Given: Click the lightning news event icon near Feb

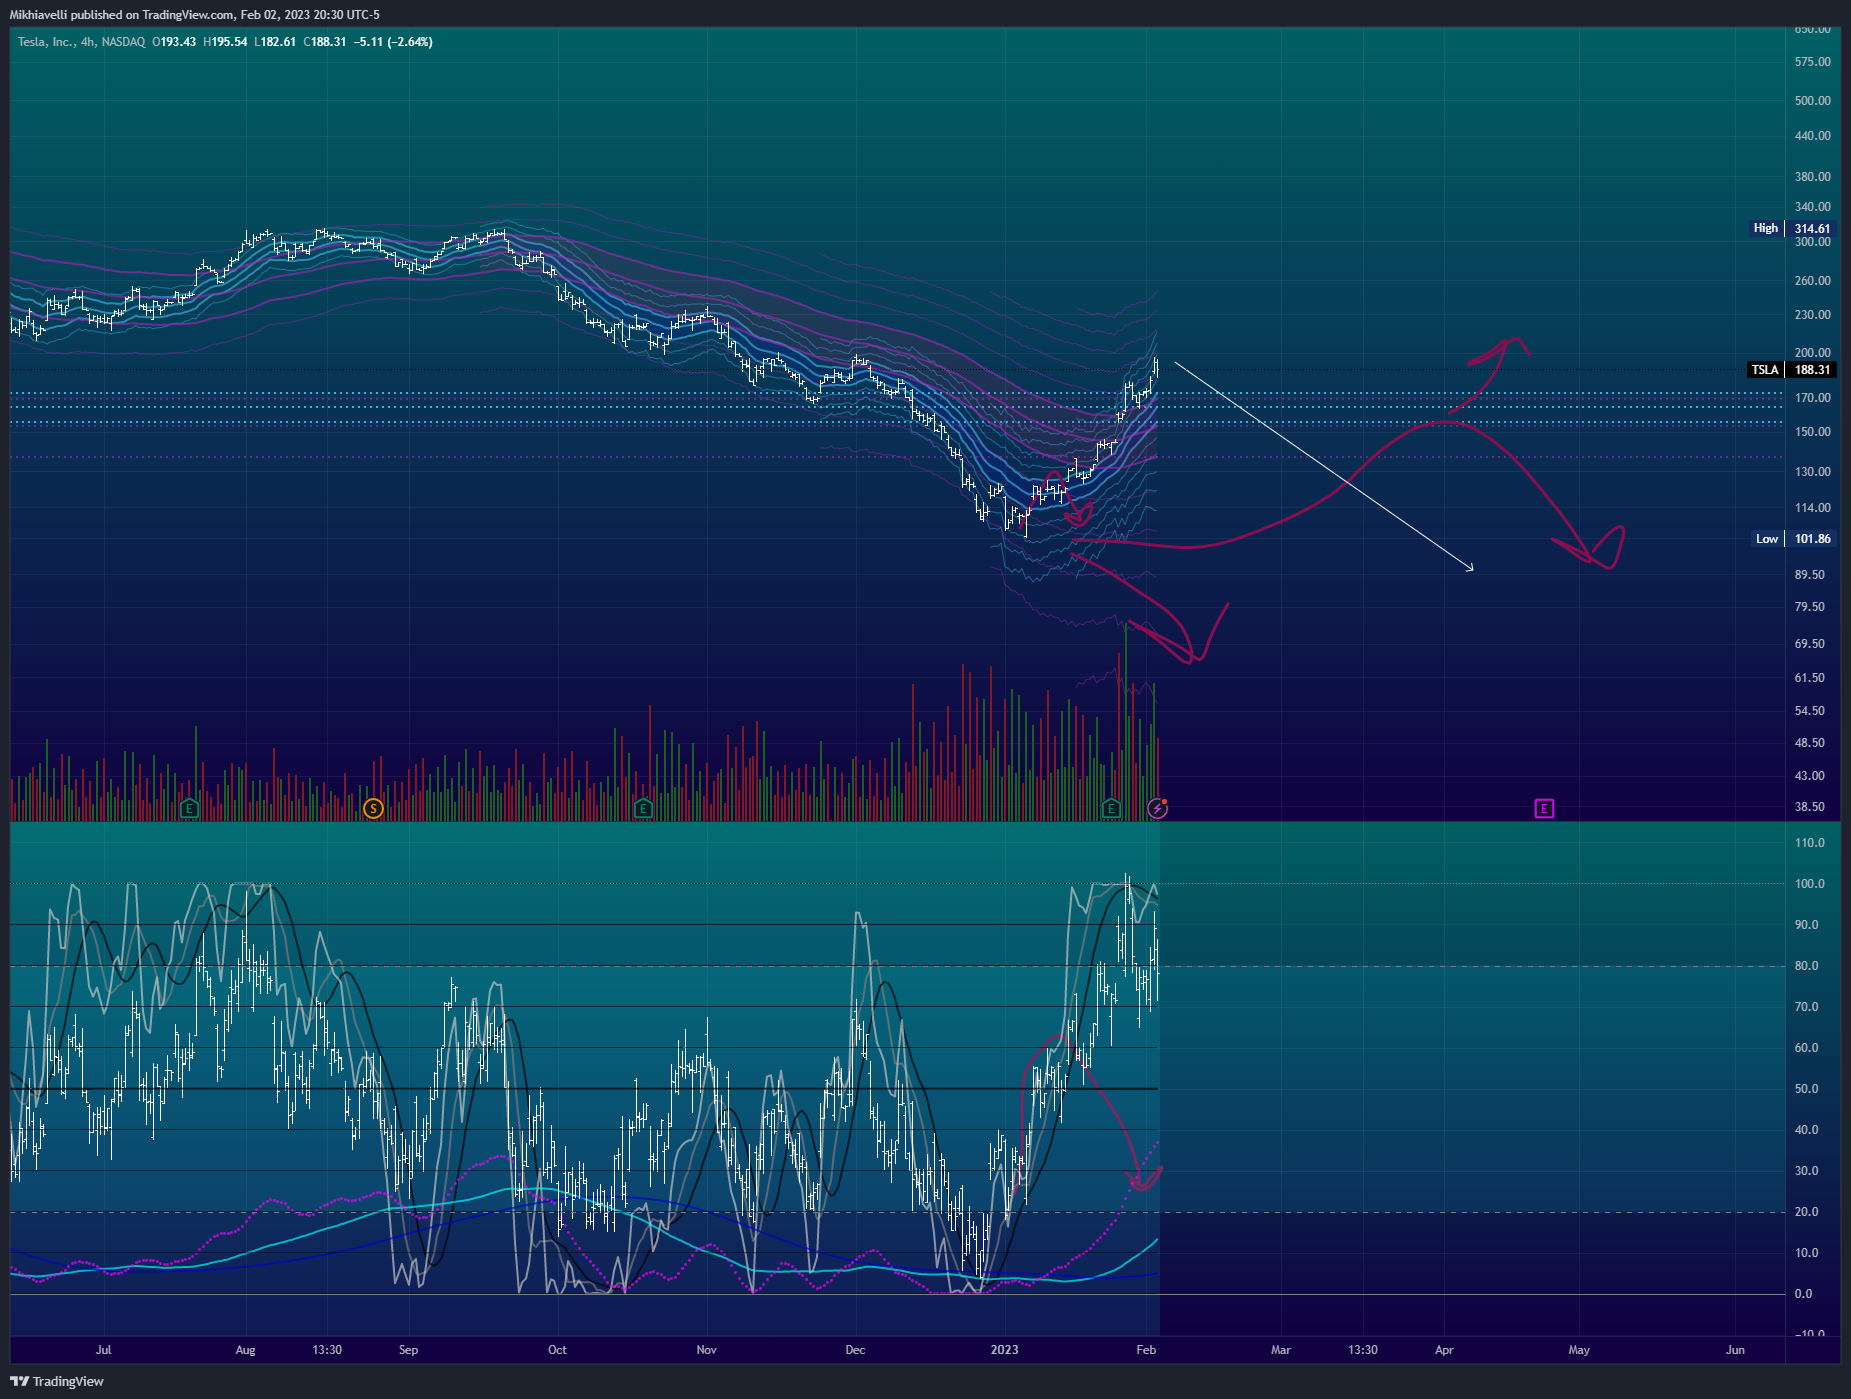Looking at the screenshot, I should coord(1158,808).
